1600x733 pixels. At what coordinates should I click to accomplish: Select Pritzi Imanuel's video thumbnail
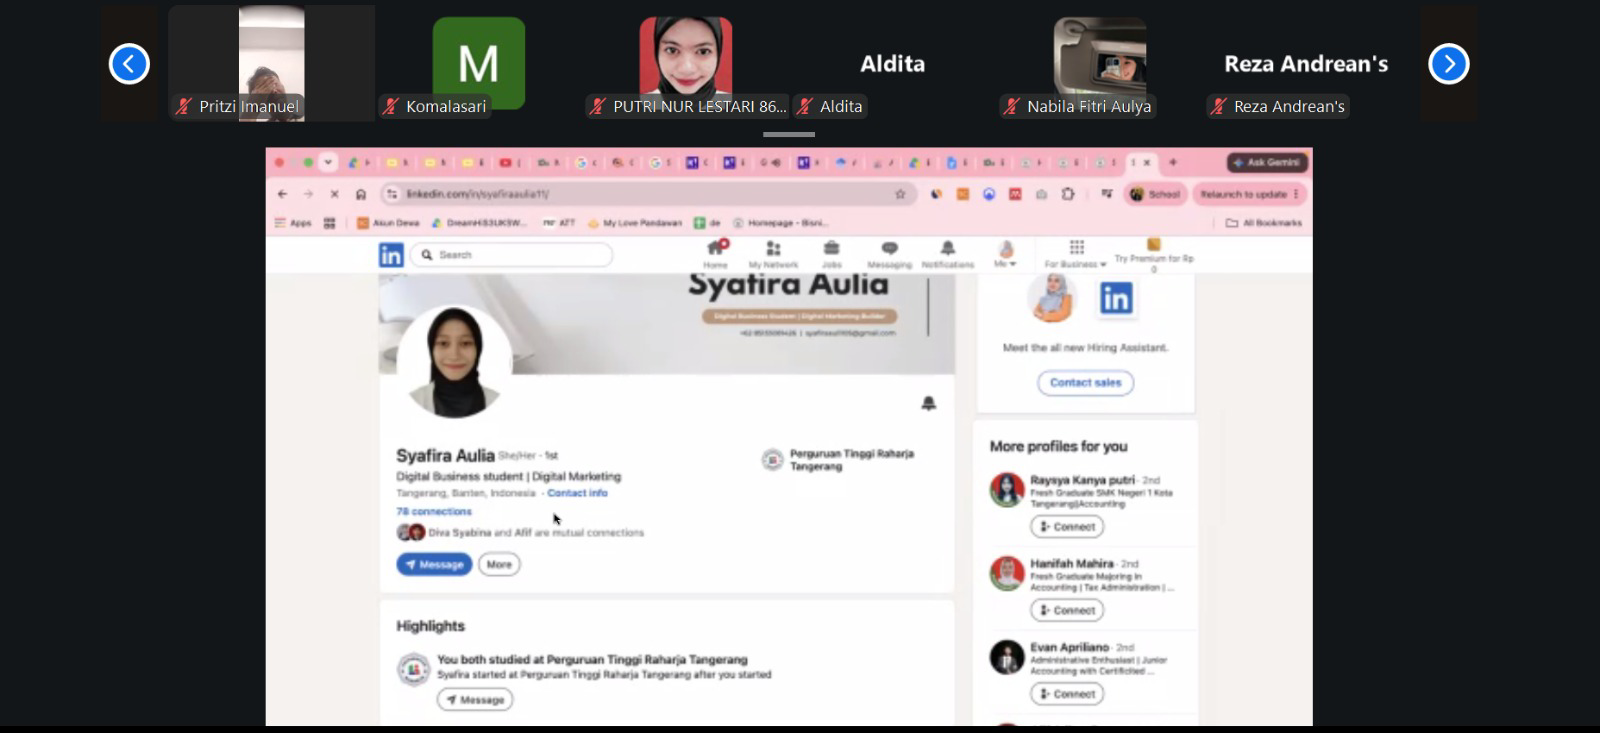pyautogui.click(x=271, y=63)
